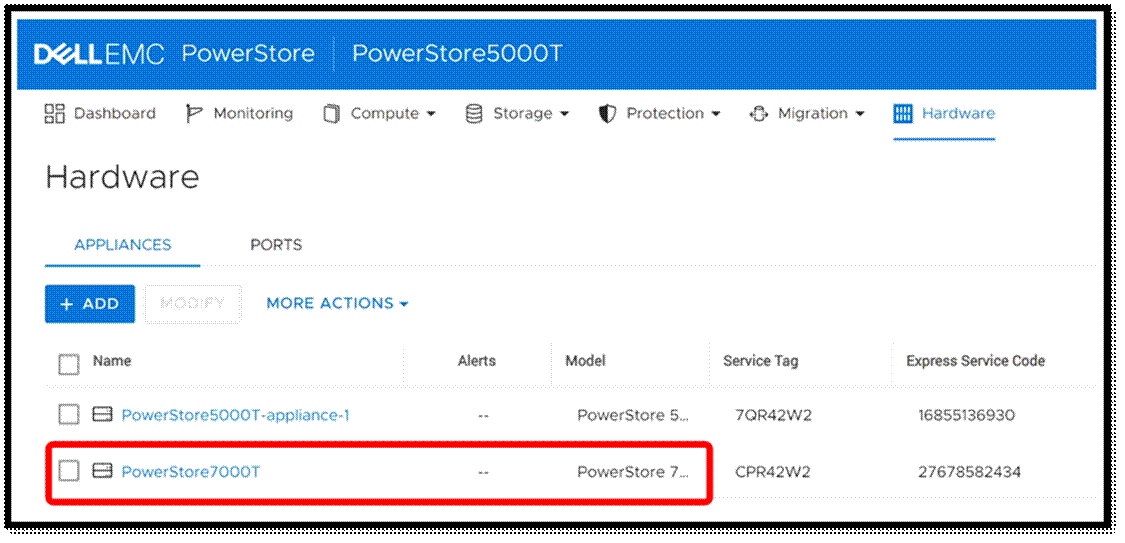Viewport: 1125px width, 543px height.
Task: Open the PowerStore5000T-appliance-1 link
Action: click(x=235, y=415)
